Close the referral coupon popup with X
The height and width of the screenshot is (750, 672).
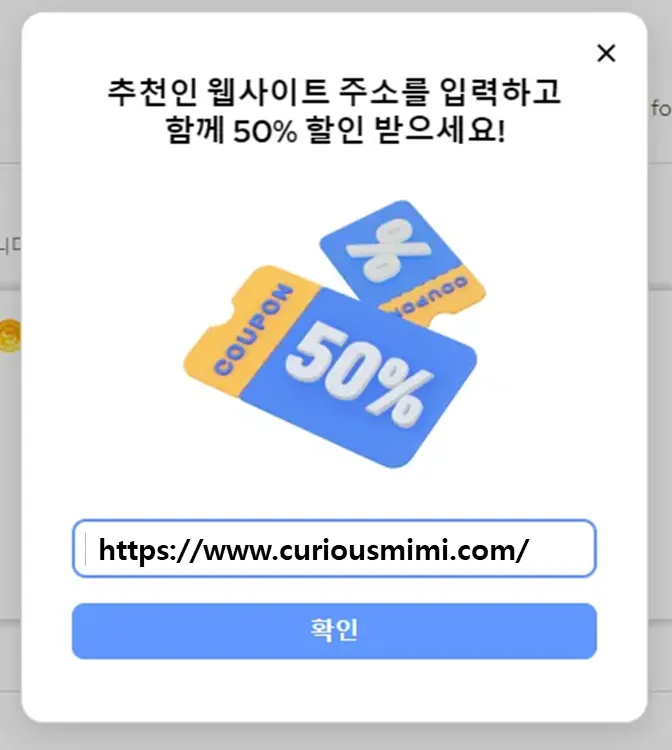point(606,53)
